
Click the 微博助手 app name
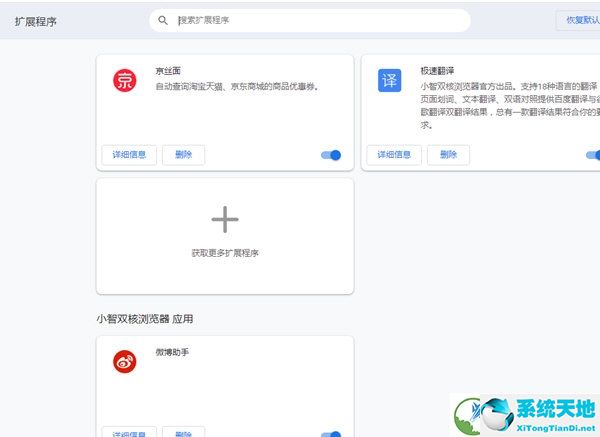[172, 352]
